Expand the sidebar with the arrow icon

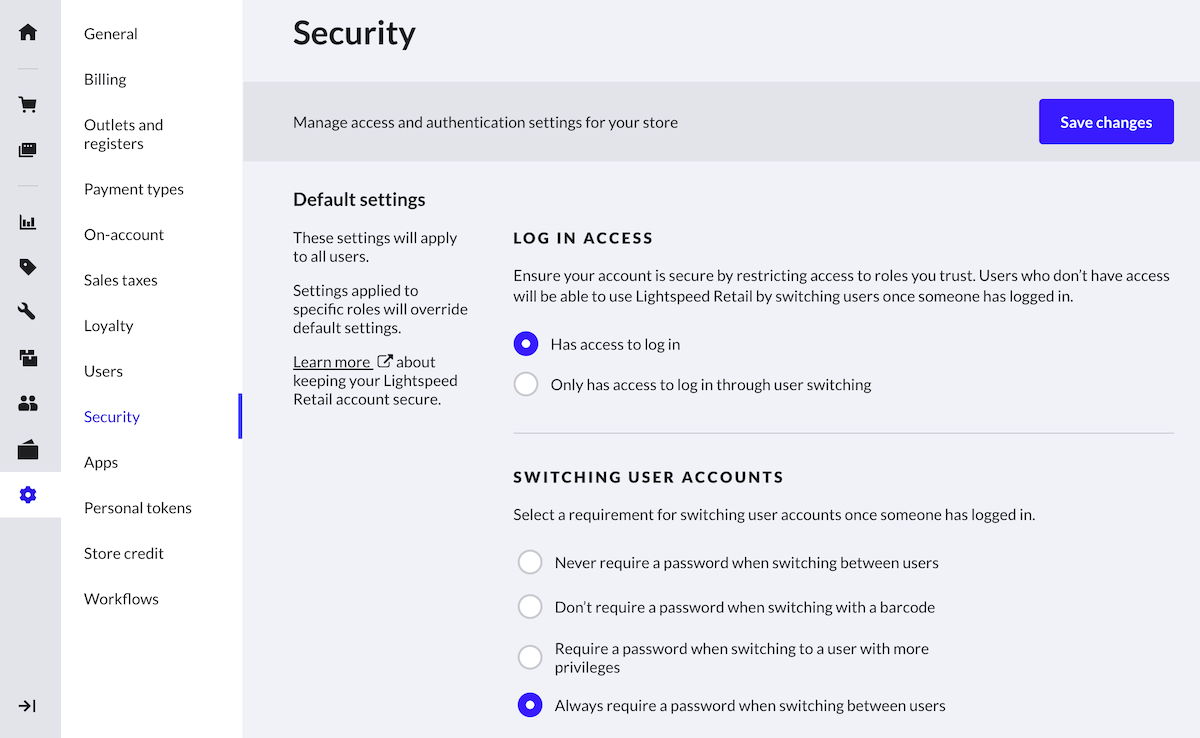tap(28, 706)
